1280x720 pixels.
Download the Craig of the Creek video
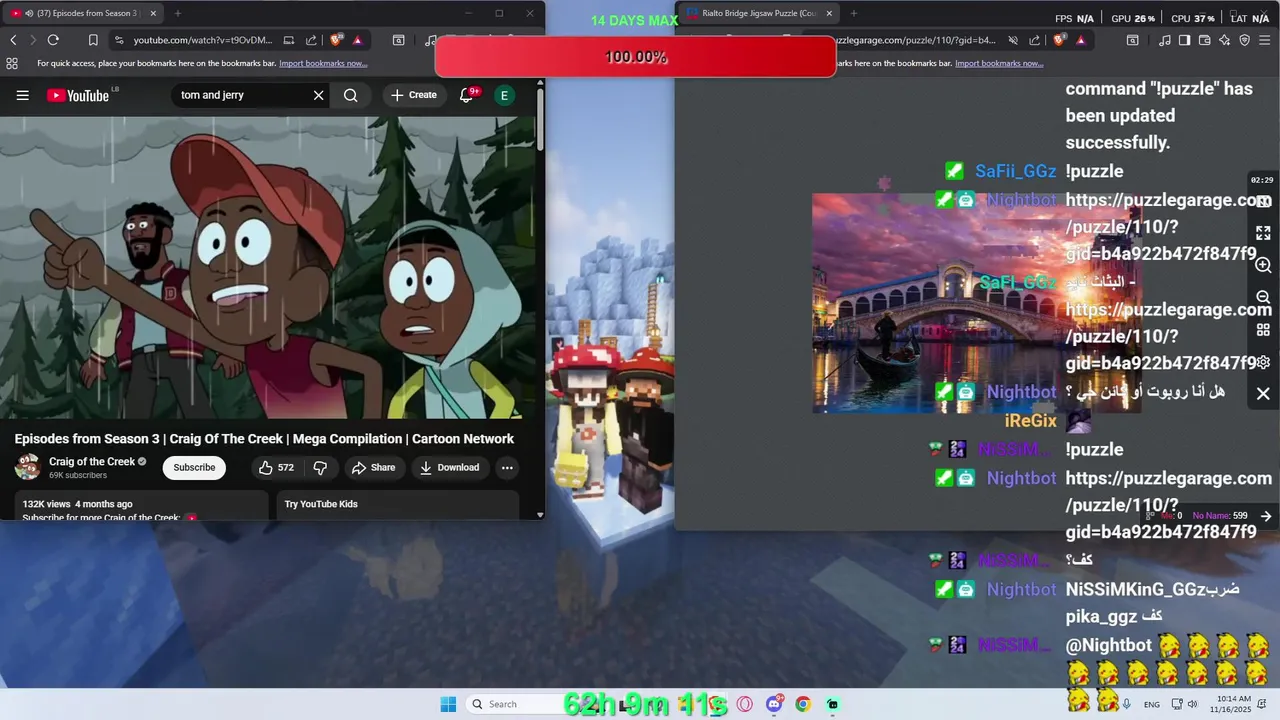(x=449, y=467)
